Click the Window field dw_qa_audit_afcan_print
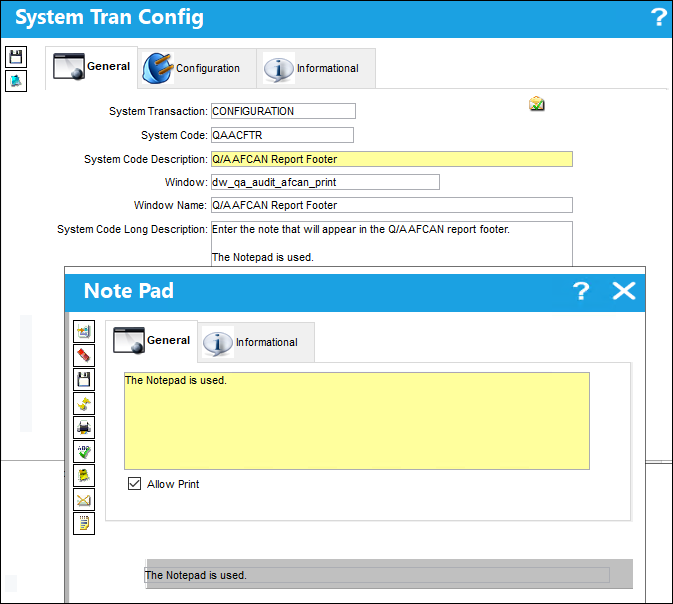Image resolution: width=673 pixels, height=604 pixels. coord(325,182)
